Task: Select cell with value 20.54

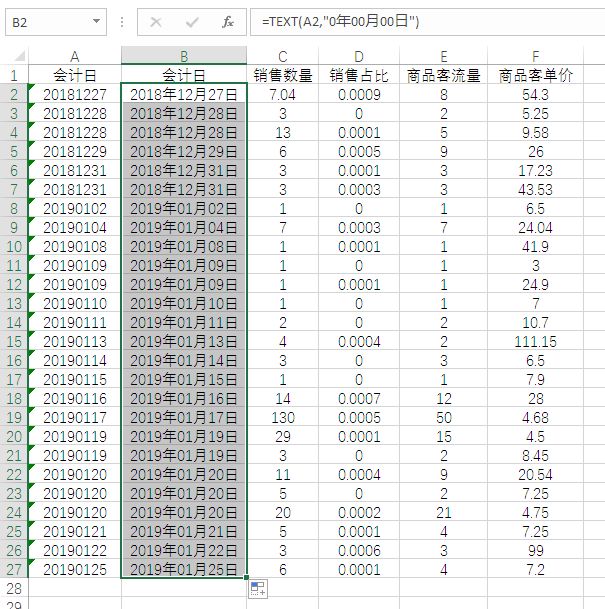Action: [x=535, y=474]
